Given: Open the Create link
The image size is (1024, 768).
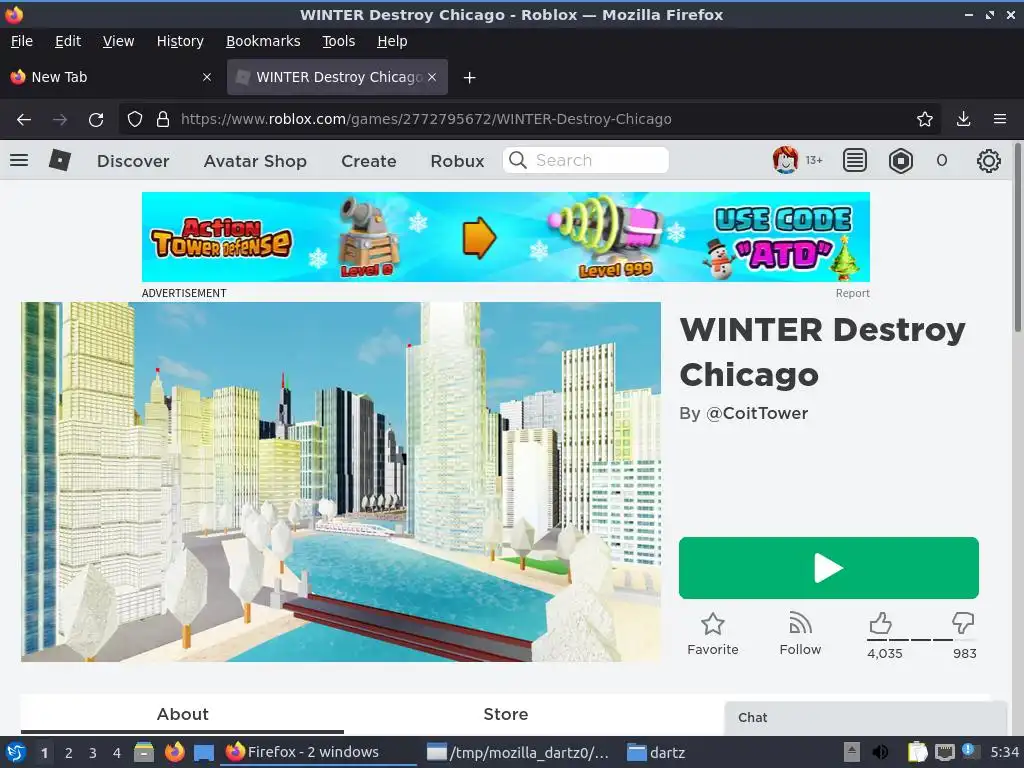Looking at the screenshot, I should 368,161.
